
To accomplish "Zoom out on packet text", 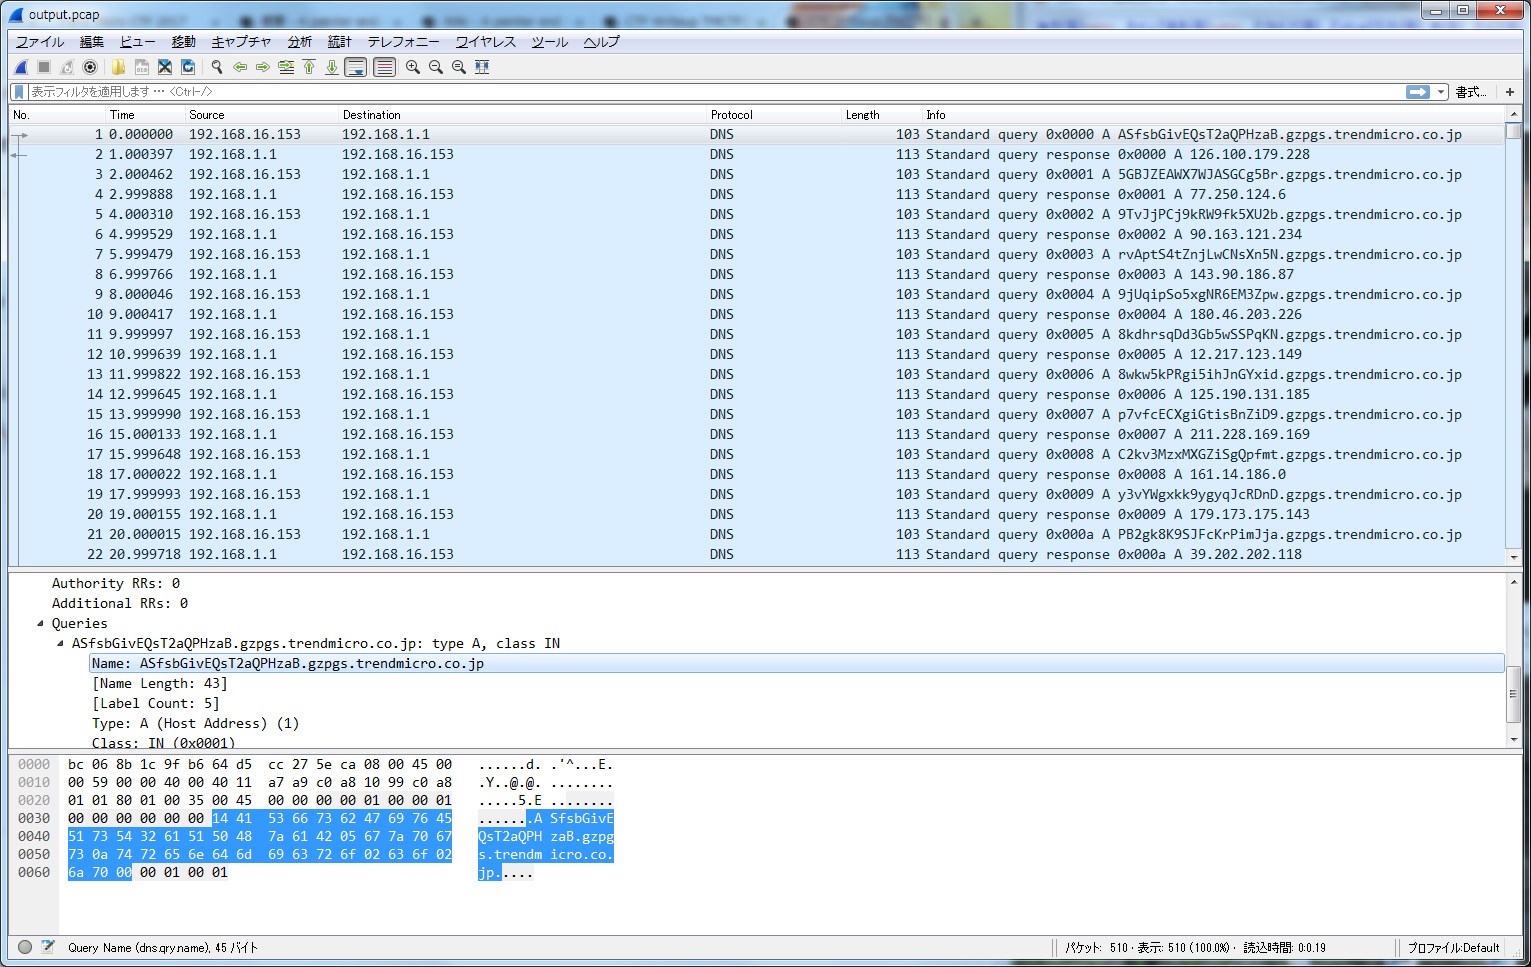I will click(x=435, y=67).
